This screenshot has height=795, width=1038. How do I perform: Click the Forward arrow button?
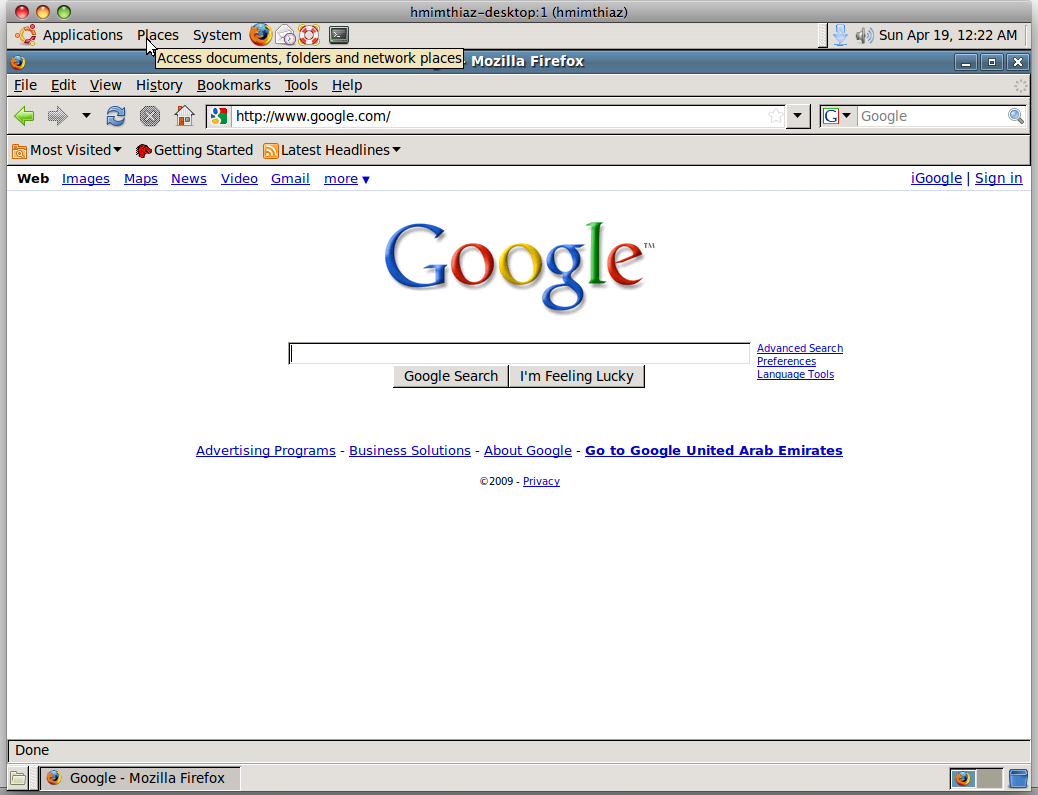(58, 117)
